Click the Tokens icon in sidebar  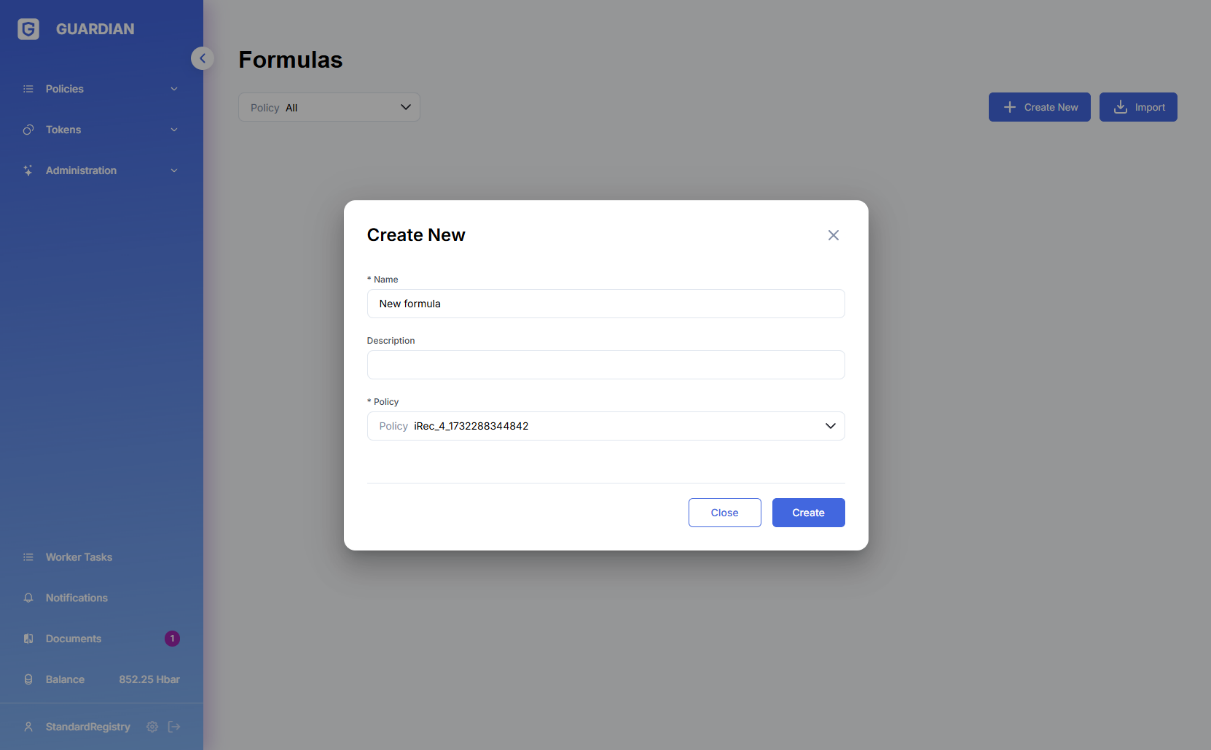pos(29,130)
